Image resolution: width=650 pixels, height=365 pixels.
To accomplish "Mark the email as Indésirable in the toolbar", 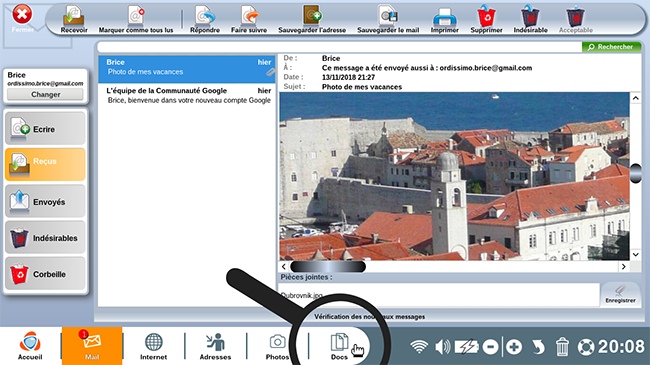I will (530, 19).
